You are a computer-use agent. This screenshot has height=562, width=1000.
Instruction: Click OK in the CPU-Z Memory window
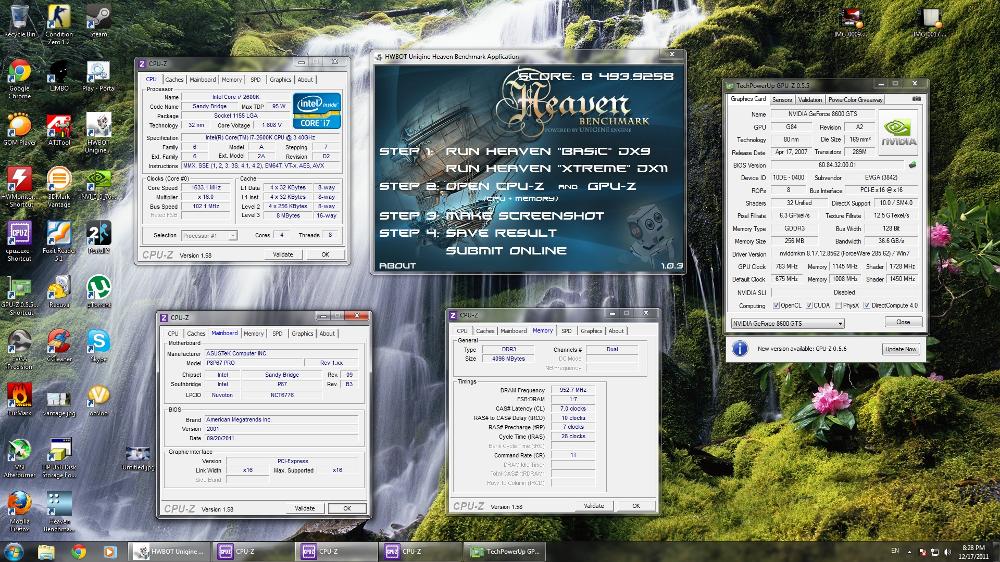pos(636,506)
